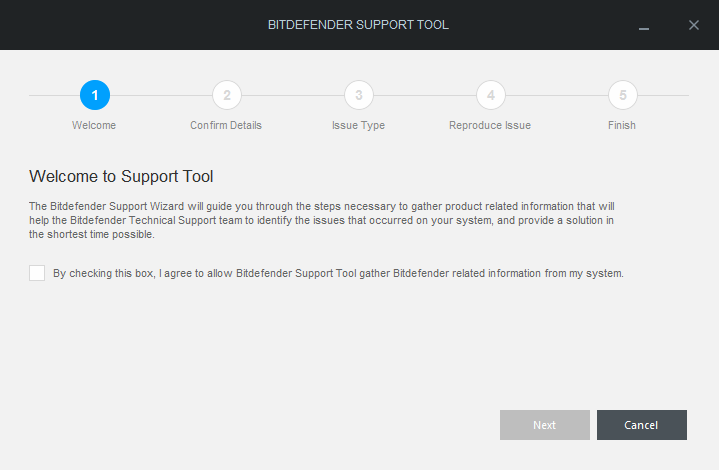Click the 'Welcome to Support Tool' heading
The height and width of the screenshot is (470, 719).
click(121, 177)
